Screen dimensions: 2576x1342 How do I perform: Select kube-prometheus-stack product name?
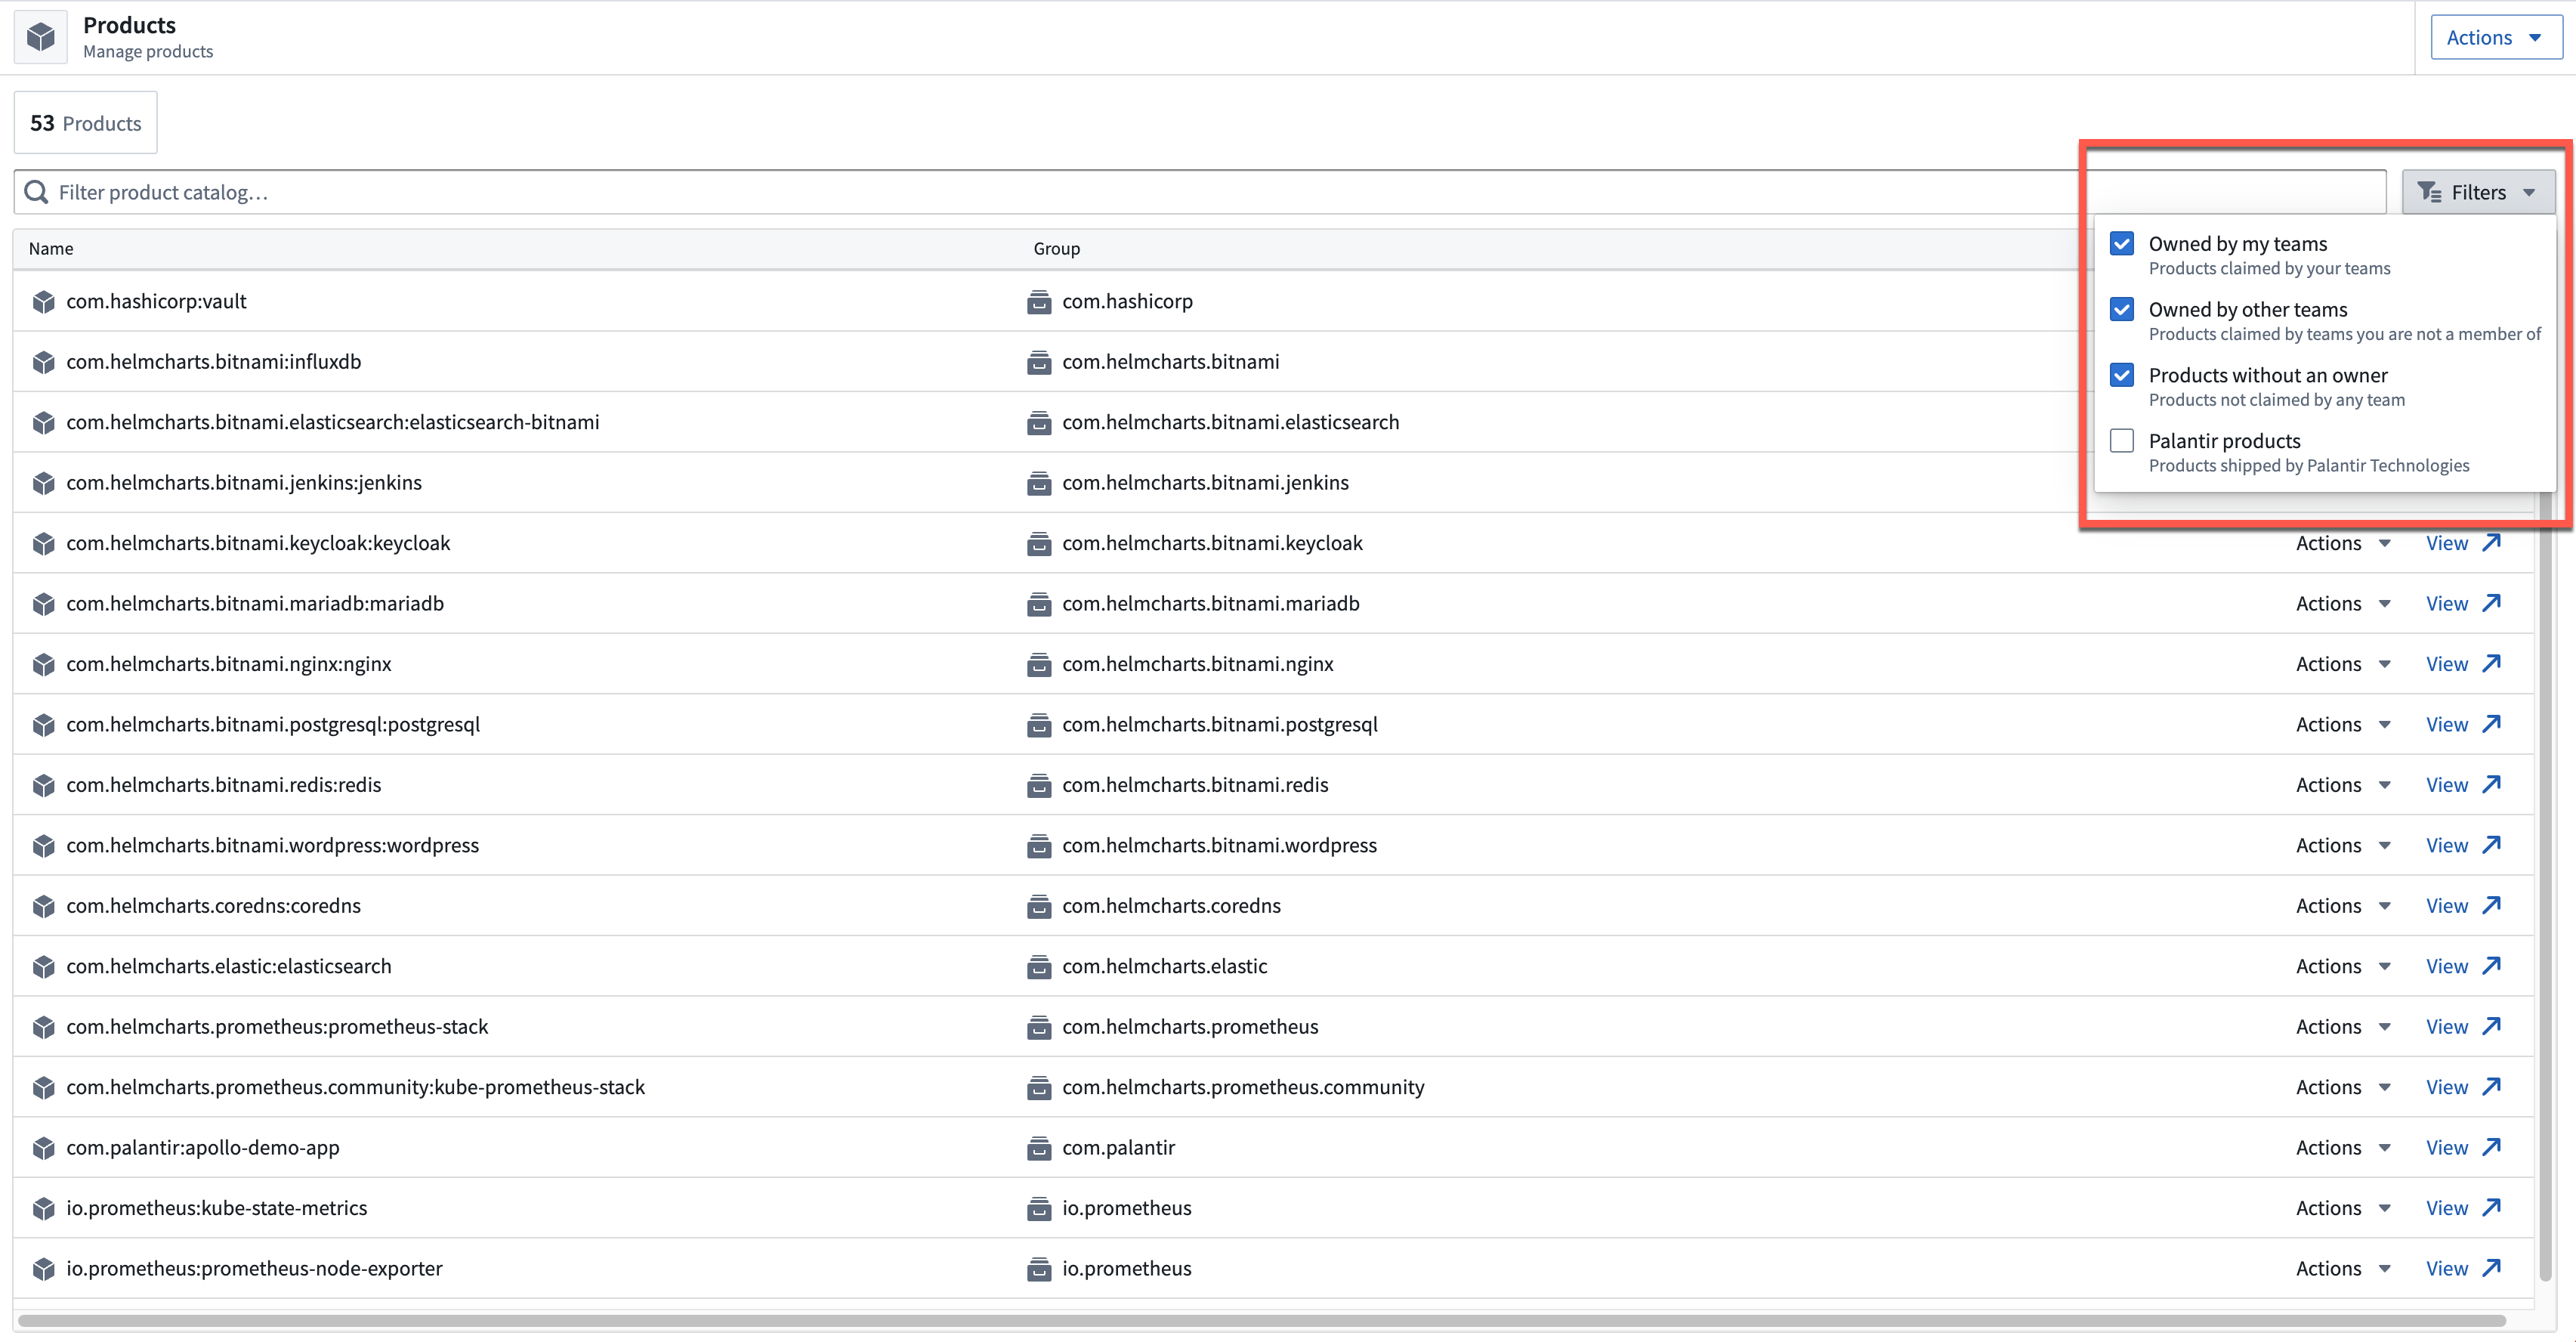[355, 1087]
